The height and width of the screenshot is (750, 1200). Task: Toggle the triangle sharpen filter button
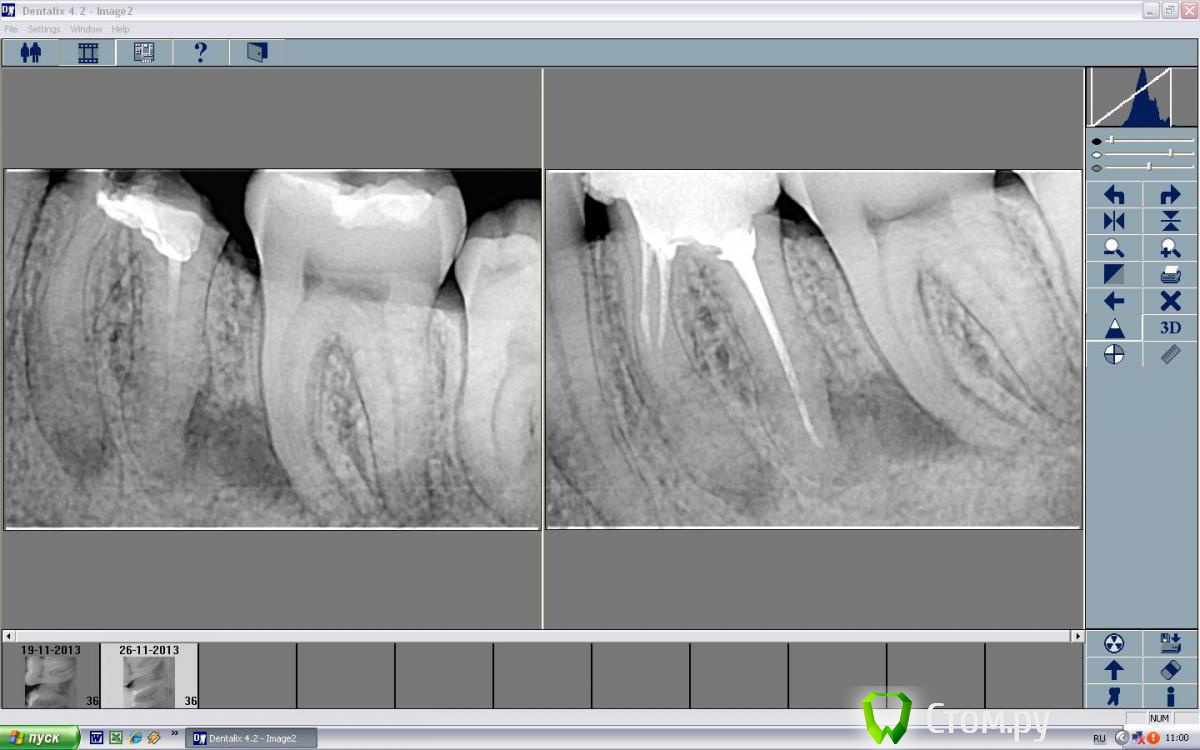1114,328
